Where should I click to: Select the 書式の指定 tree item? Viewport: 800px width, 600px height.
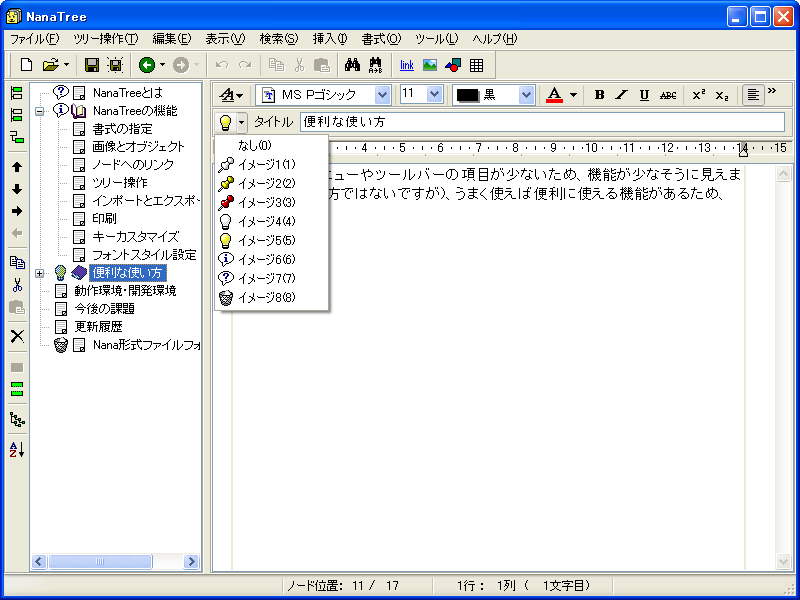122,129
